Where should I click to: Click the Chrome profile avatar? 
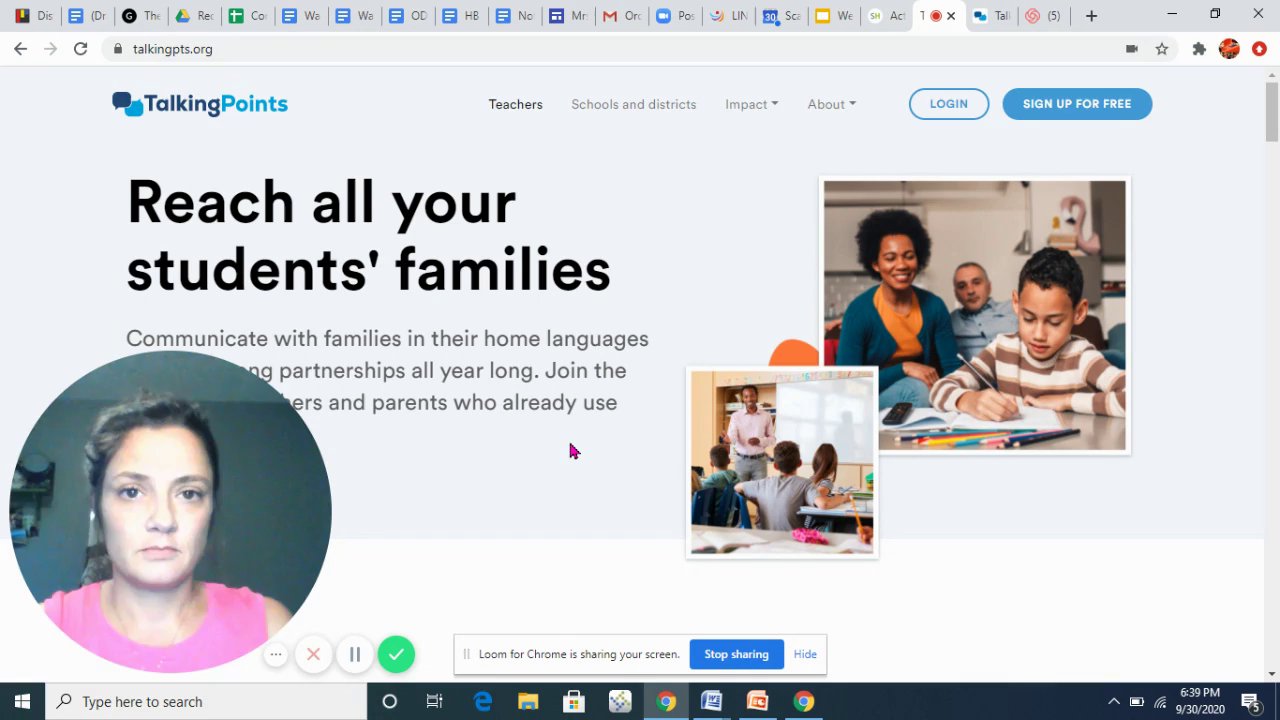click(x=1229, y=48)
